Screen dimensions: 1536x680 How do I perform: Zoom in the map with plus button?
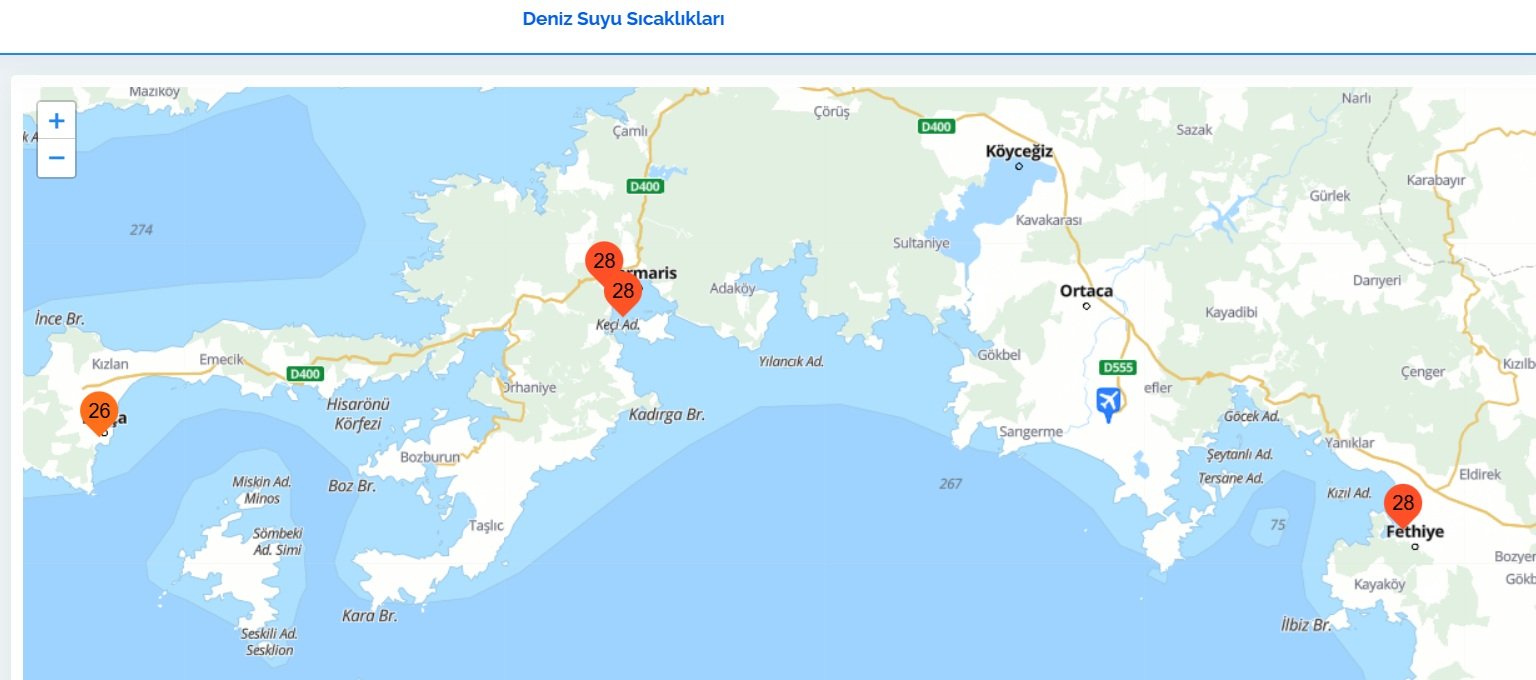57,121
